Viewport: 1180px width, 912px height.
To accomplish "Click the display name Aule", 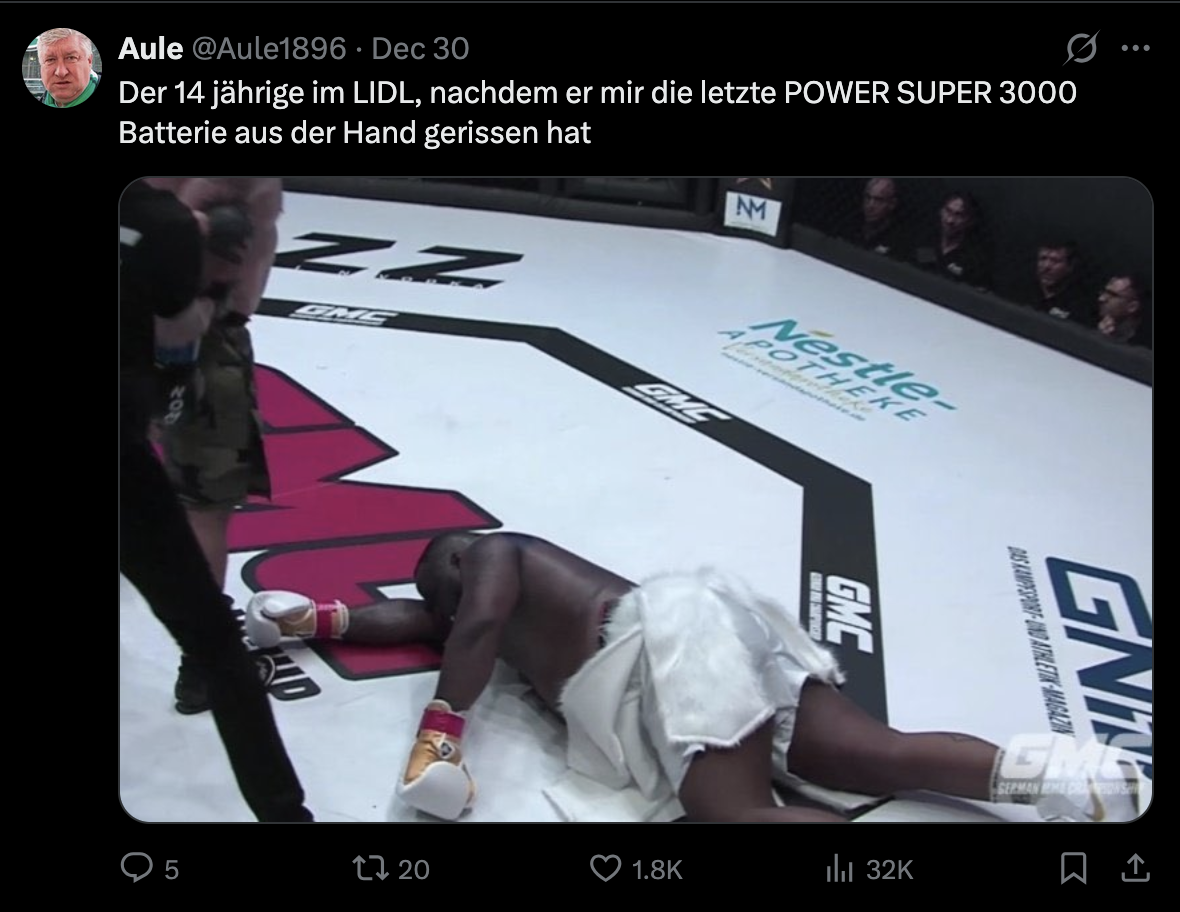I will [x=151, y=48].
